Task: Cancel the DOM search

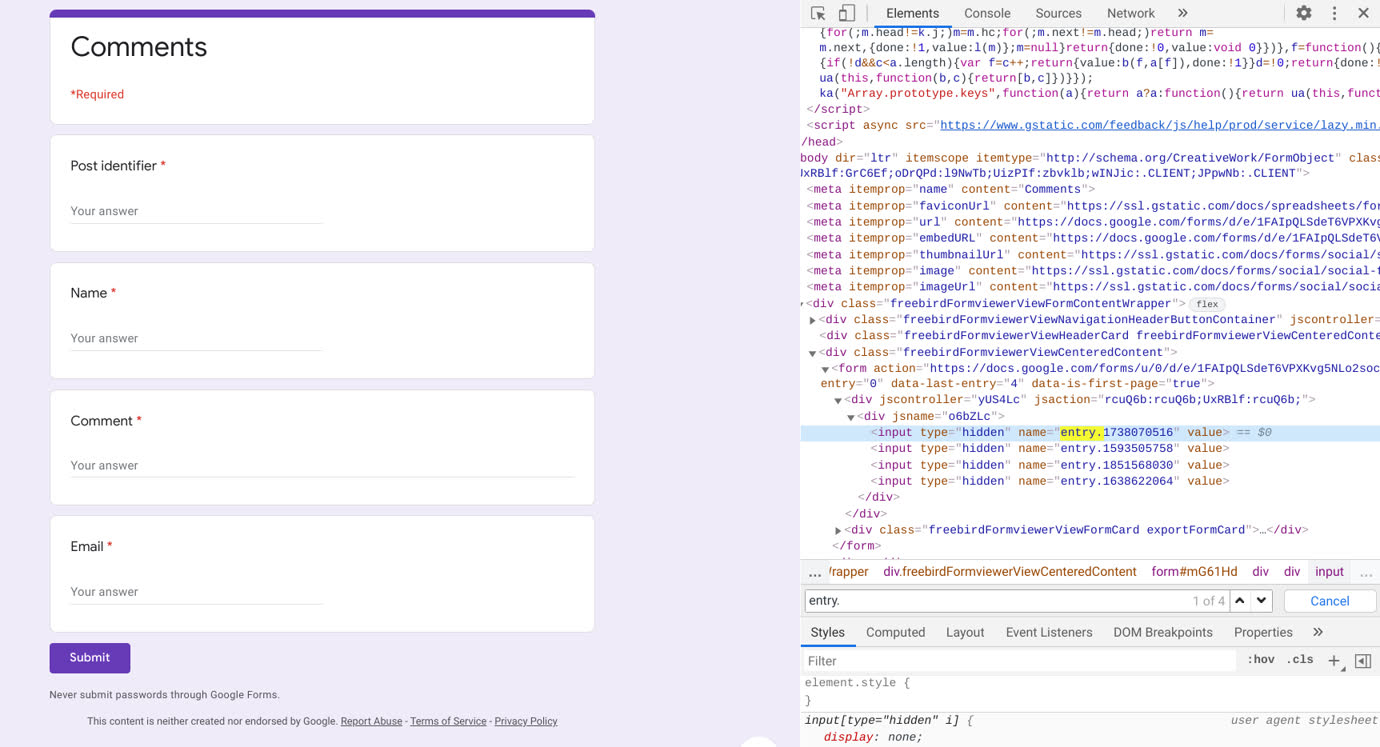Action: click(1330, 601)
